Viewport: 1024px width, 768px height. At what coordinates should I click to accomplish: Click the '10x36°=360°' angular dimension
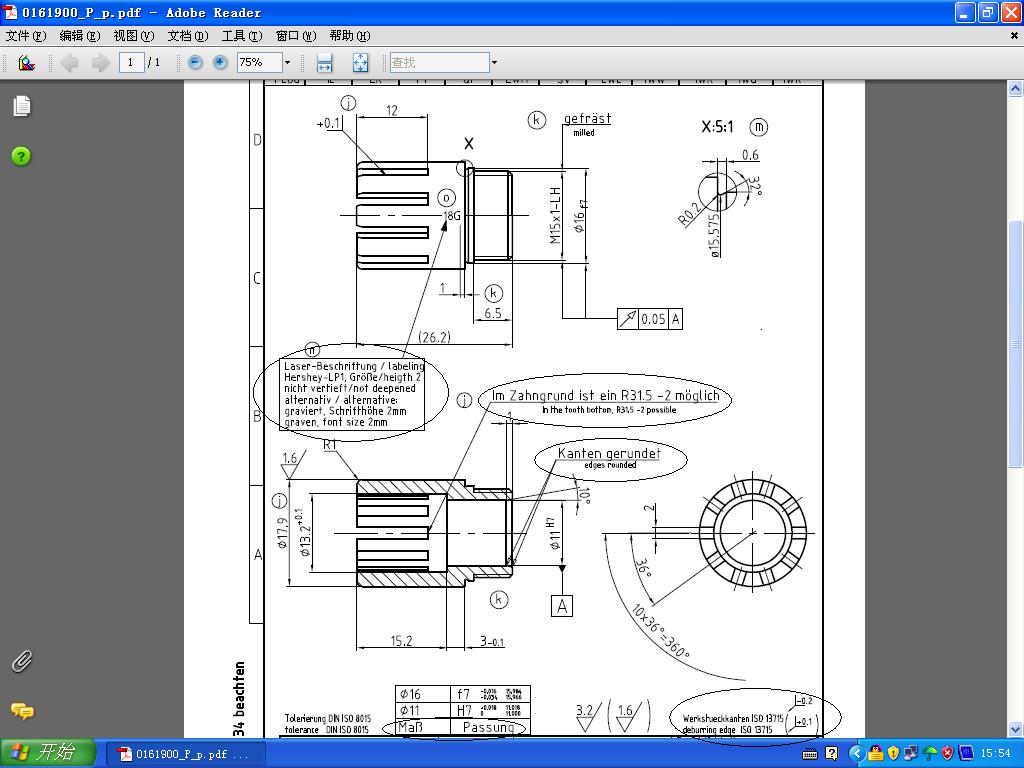(x=660, y=631)
